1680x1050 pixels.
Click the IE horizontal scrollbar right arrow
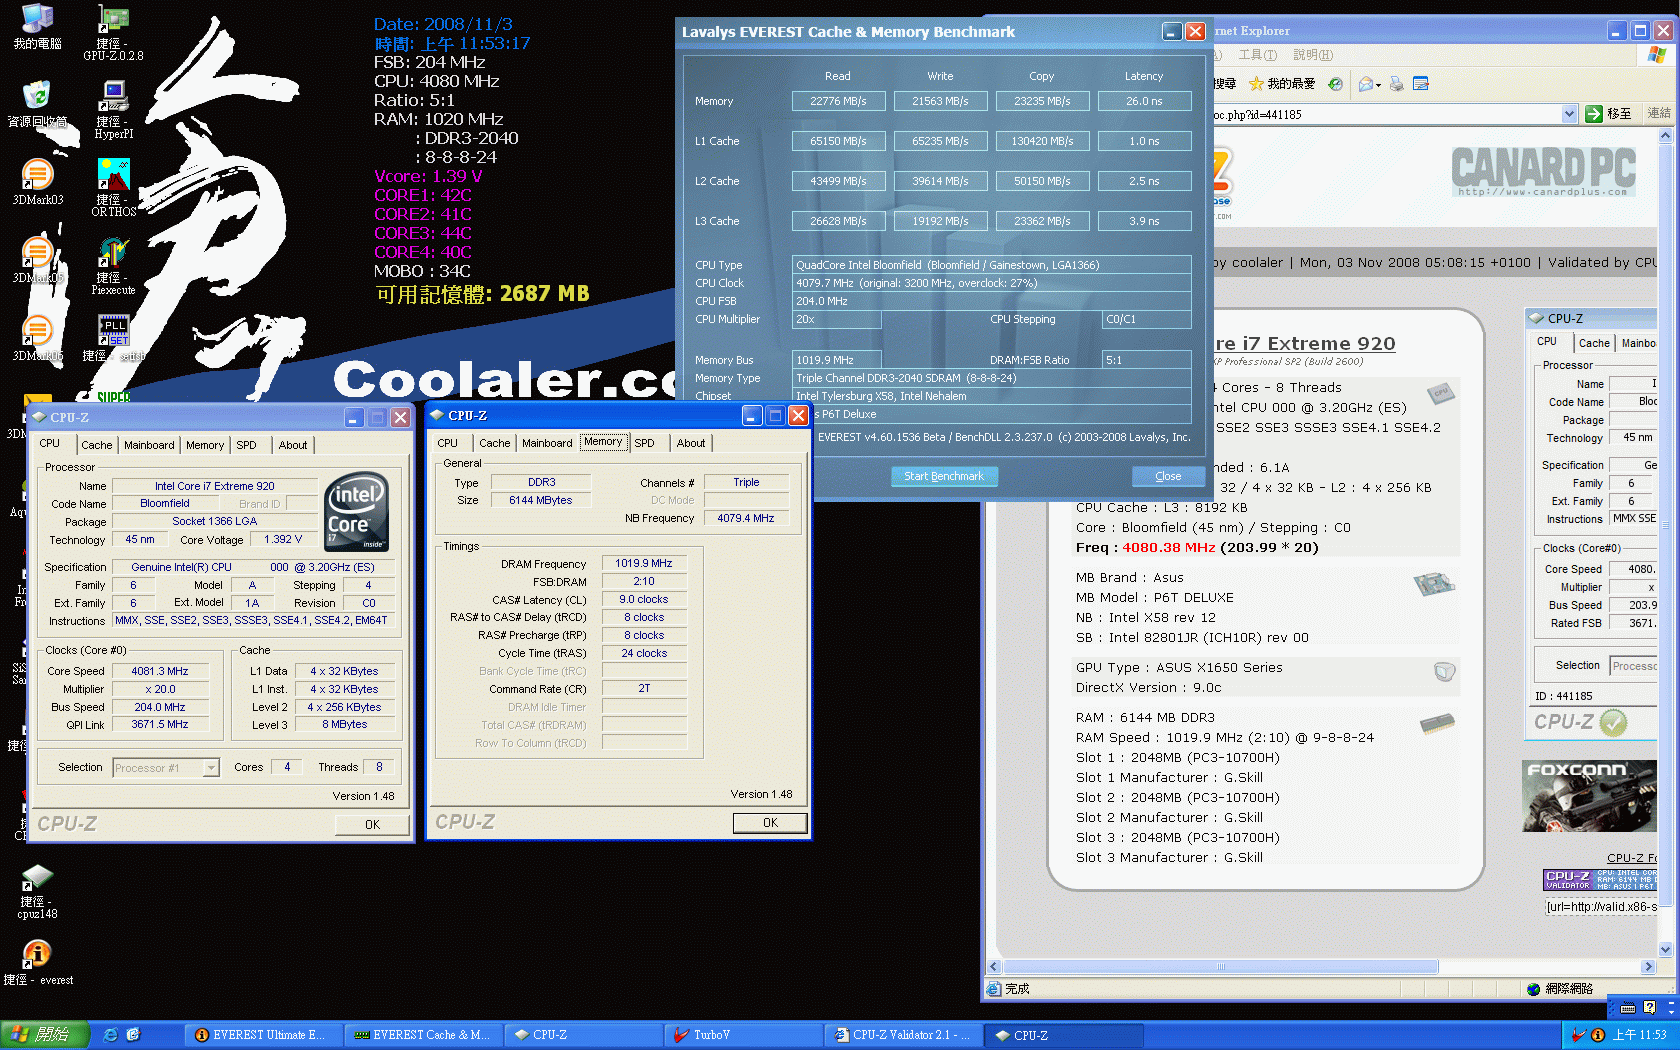pyautogui.click(x=1648, y=967)
